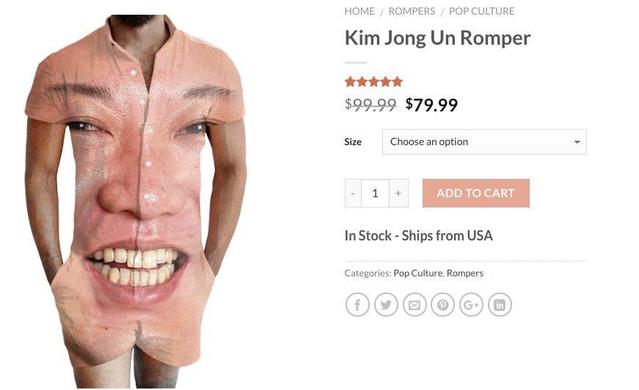Click the Kim Jong Un Romper title
The height and width of the screenshot is (390, 639).
pyautogui.click(x=438, y=38)
